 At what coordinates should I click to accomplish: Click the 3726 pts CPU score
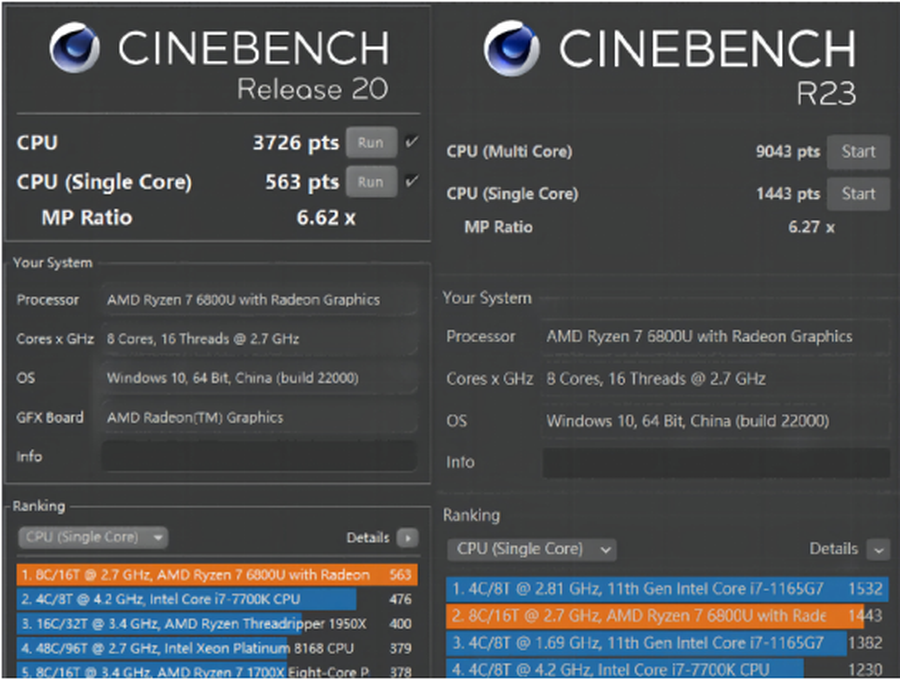(296, 142)
